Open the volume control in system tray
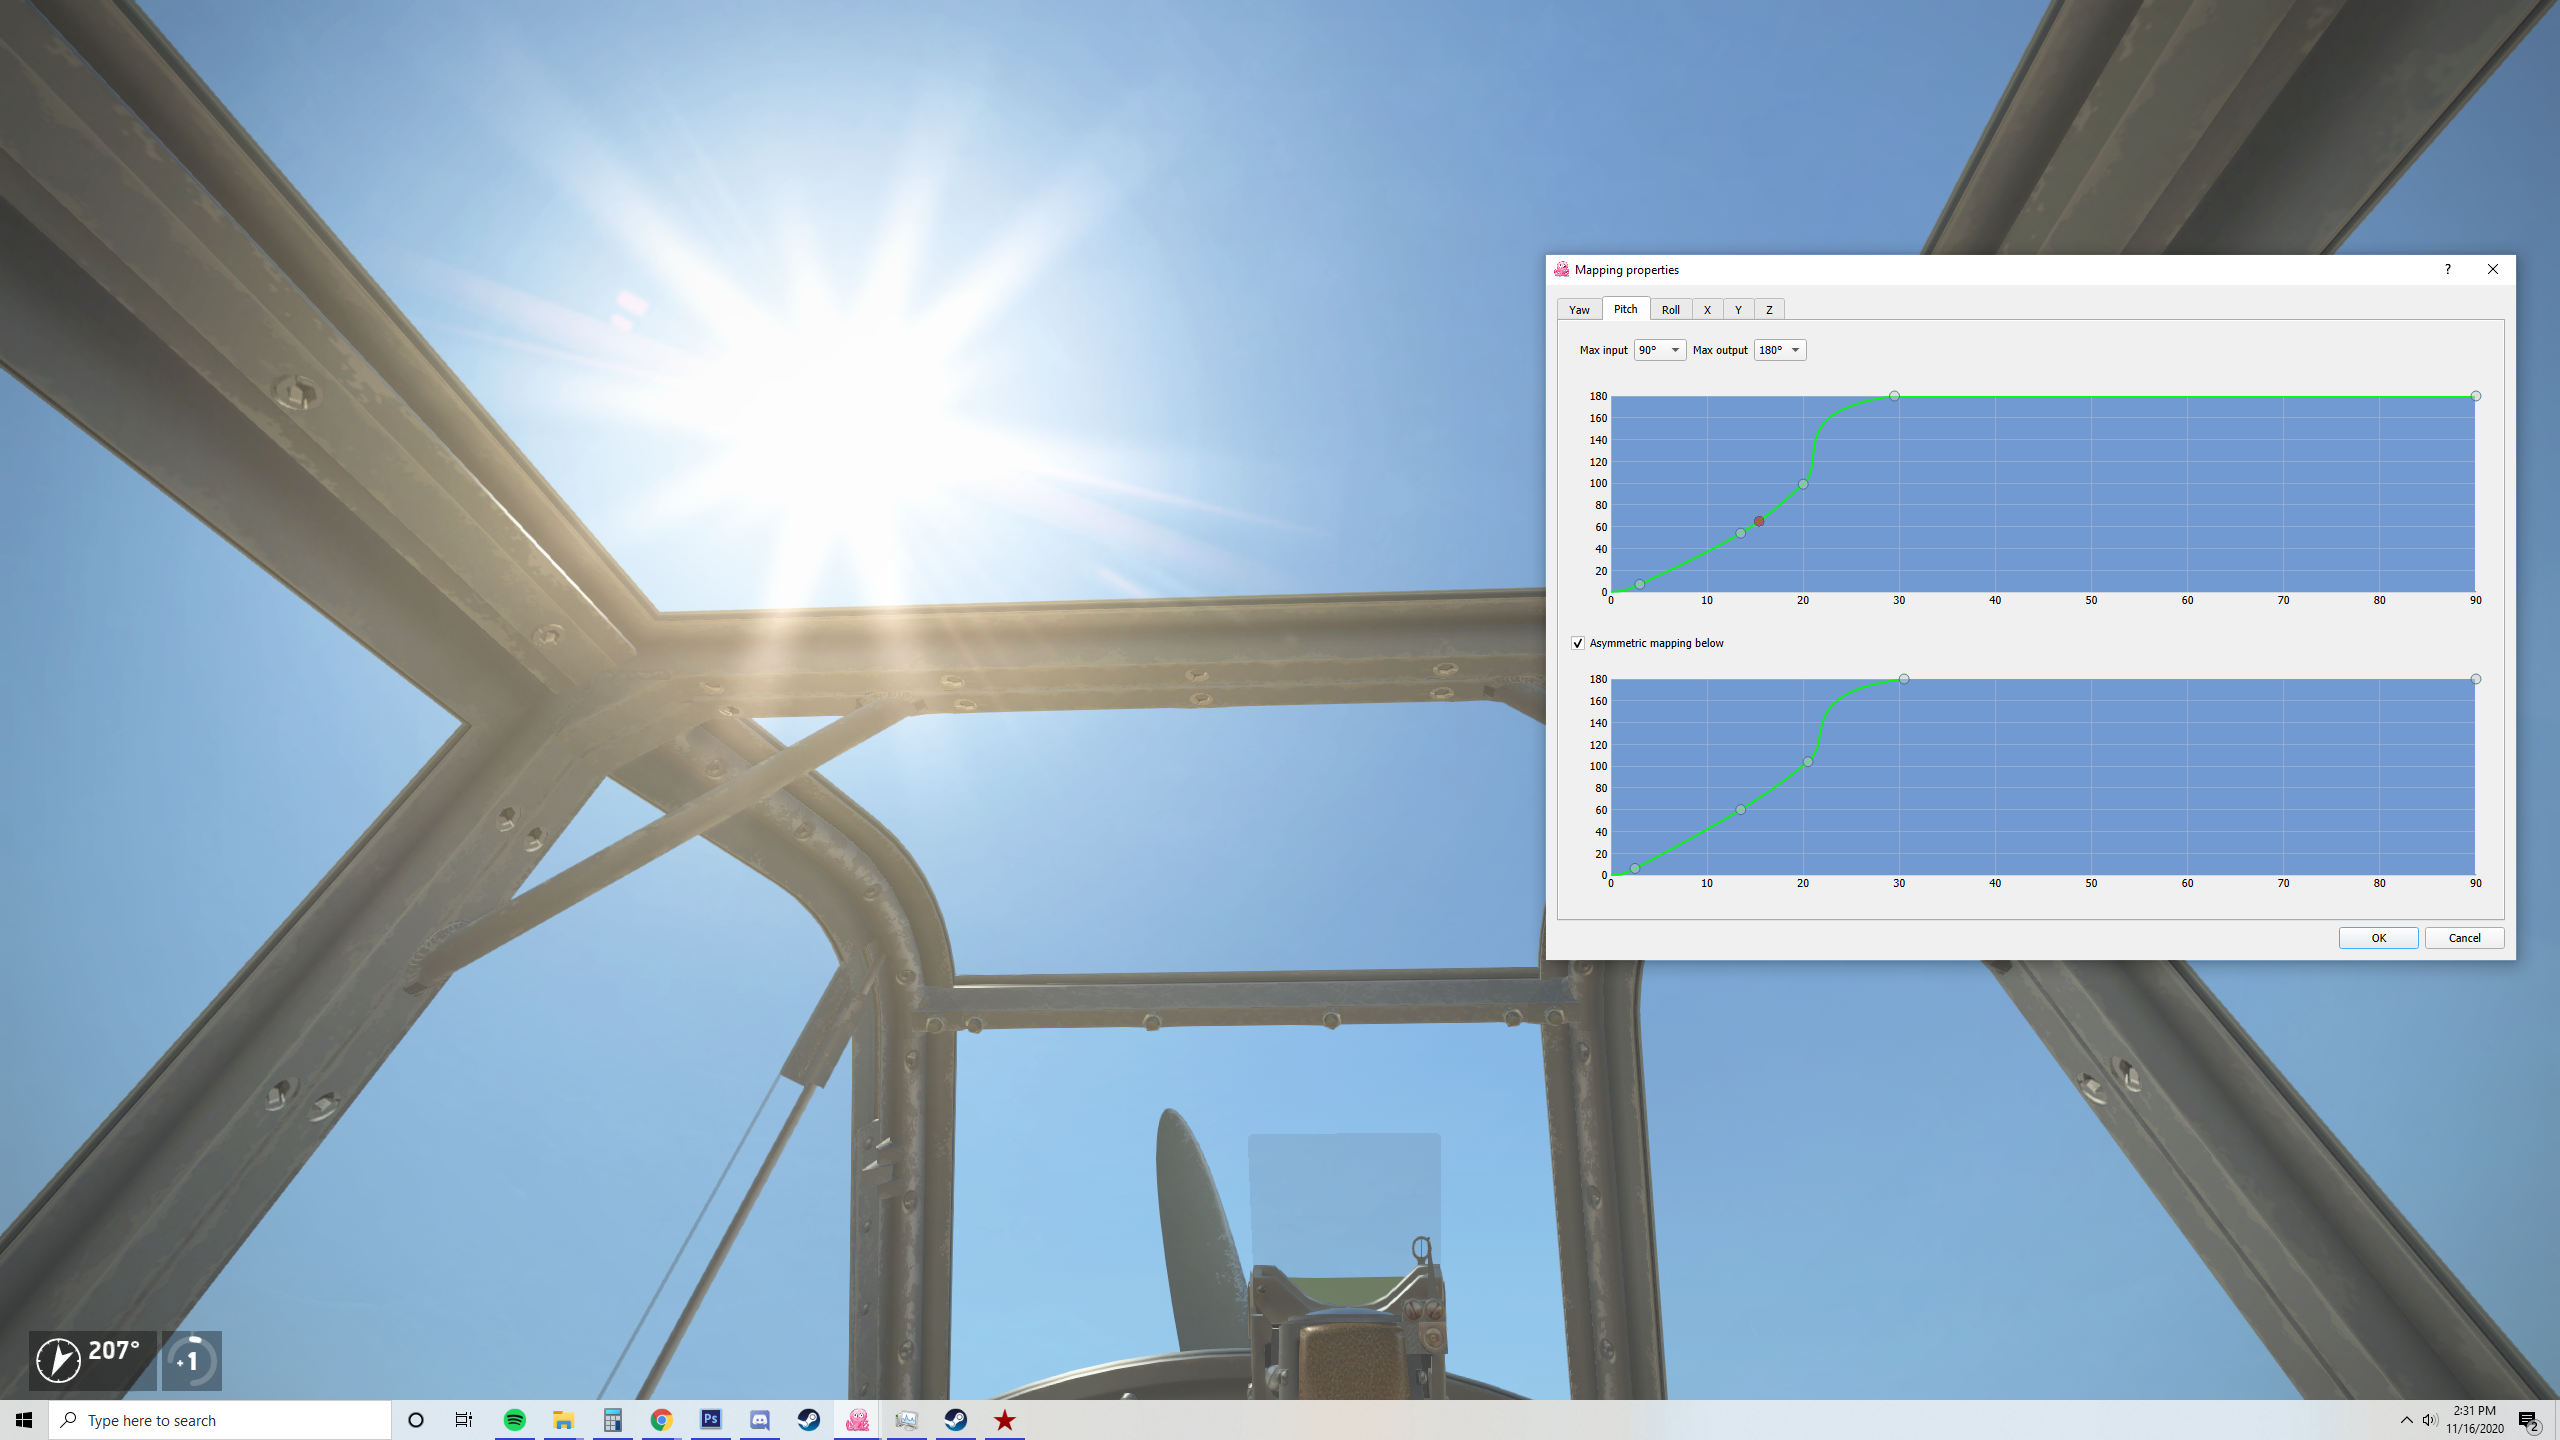The width and height of the screenshot is (2560, 1440). pos(2430,1420)
